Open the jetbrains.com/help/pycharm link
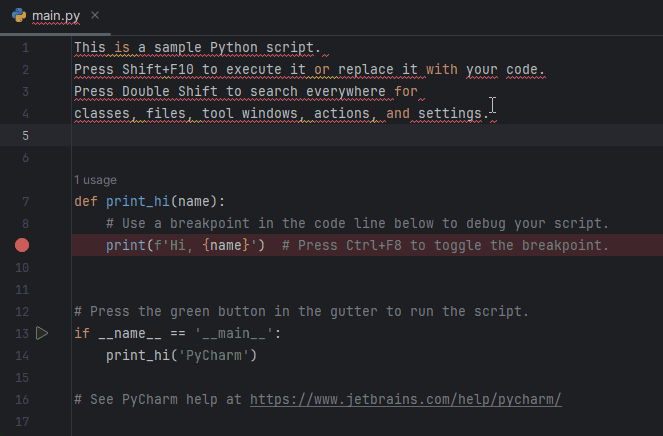 pos(405,399)
